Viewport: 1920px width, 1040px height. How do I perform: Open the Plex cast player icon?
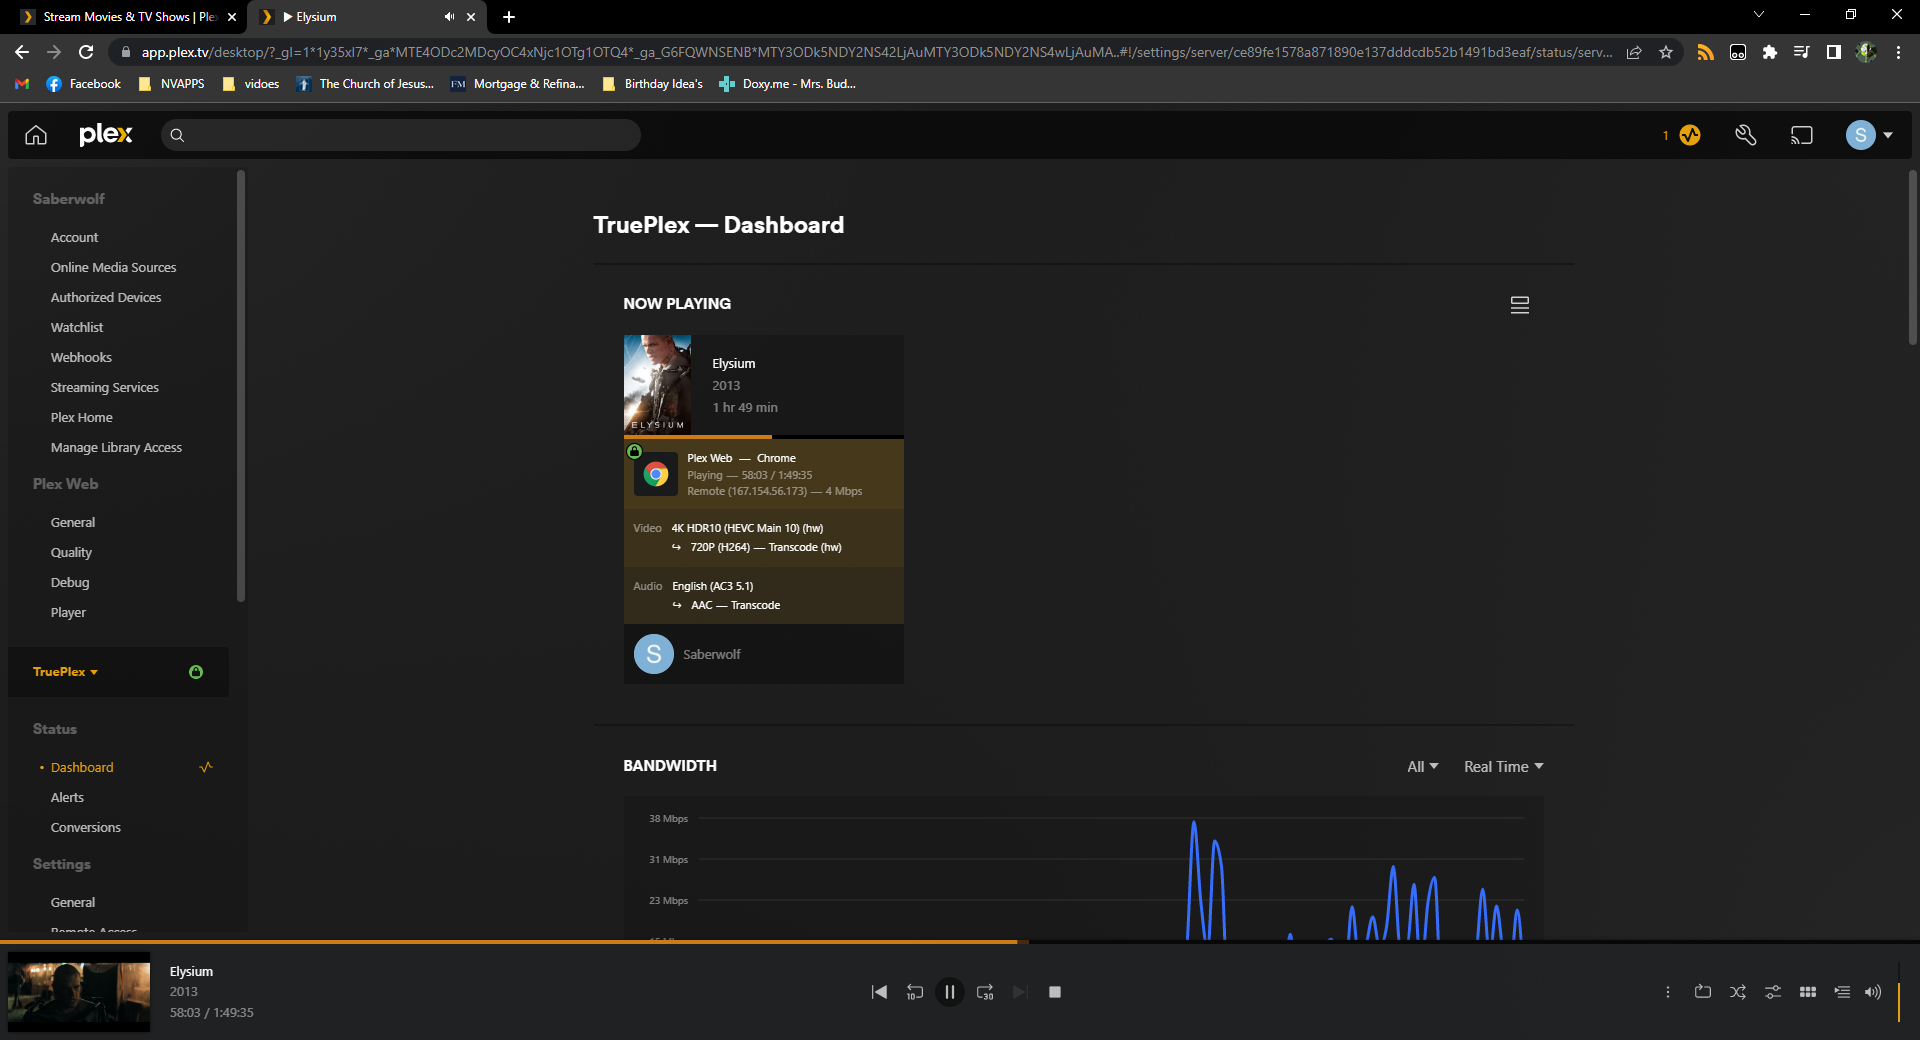click(1802, 135)
